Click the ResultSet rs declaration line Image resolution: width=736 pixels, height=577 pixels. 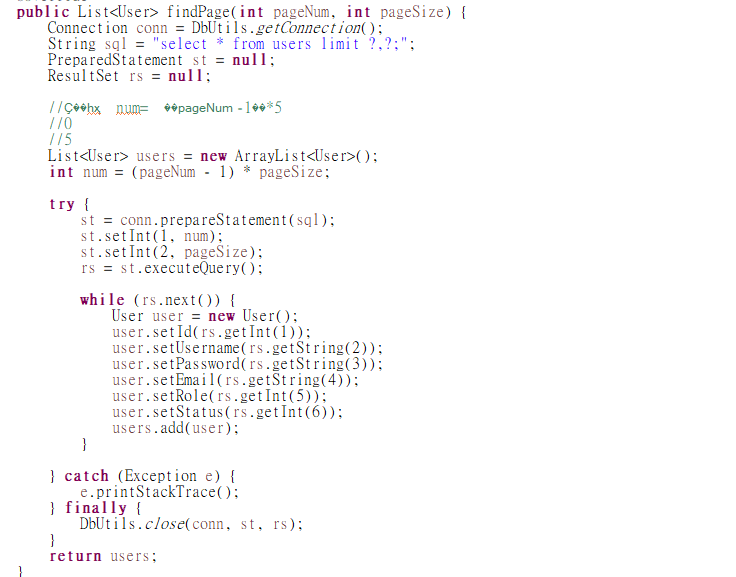click(129, 76)
